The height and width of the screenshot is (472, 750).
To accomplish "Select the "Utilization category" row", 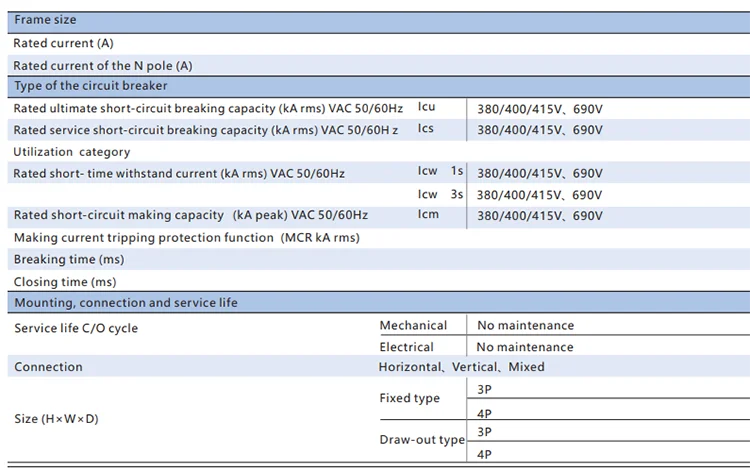I will 72,152.
